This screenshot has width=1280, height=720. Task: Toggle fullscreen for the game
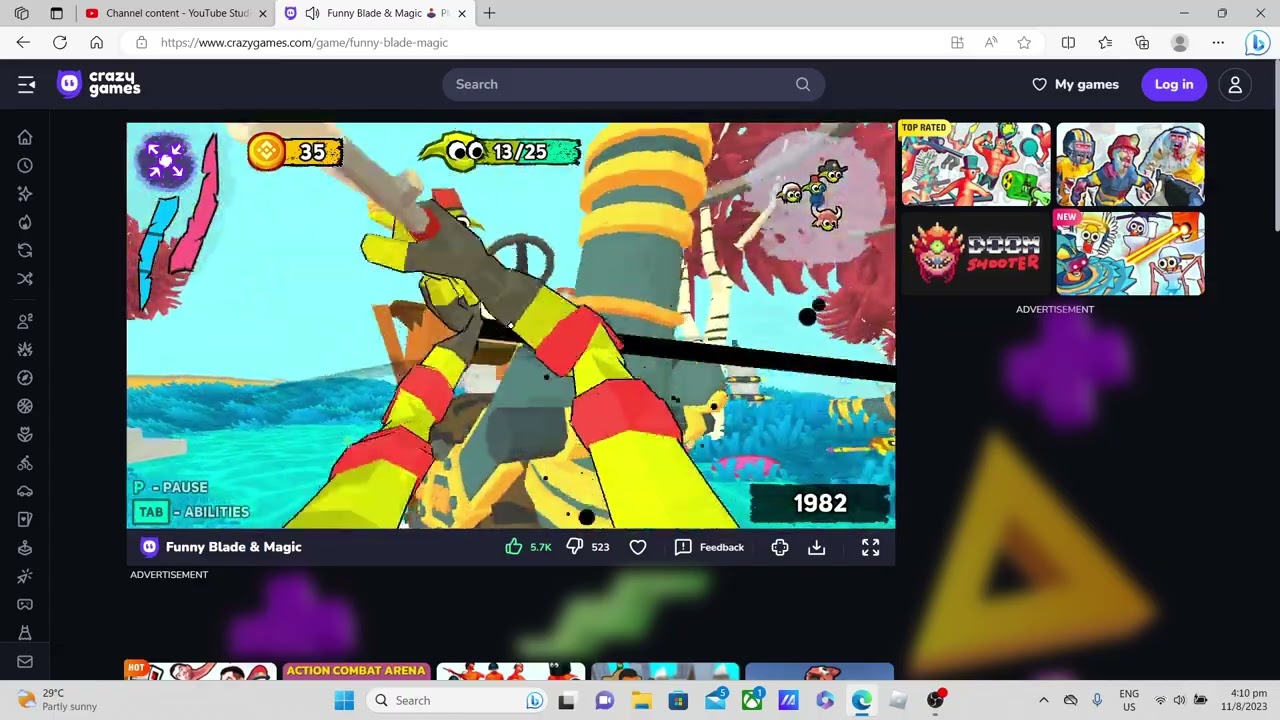pos(871,547)
